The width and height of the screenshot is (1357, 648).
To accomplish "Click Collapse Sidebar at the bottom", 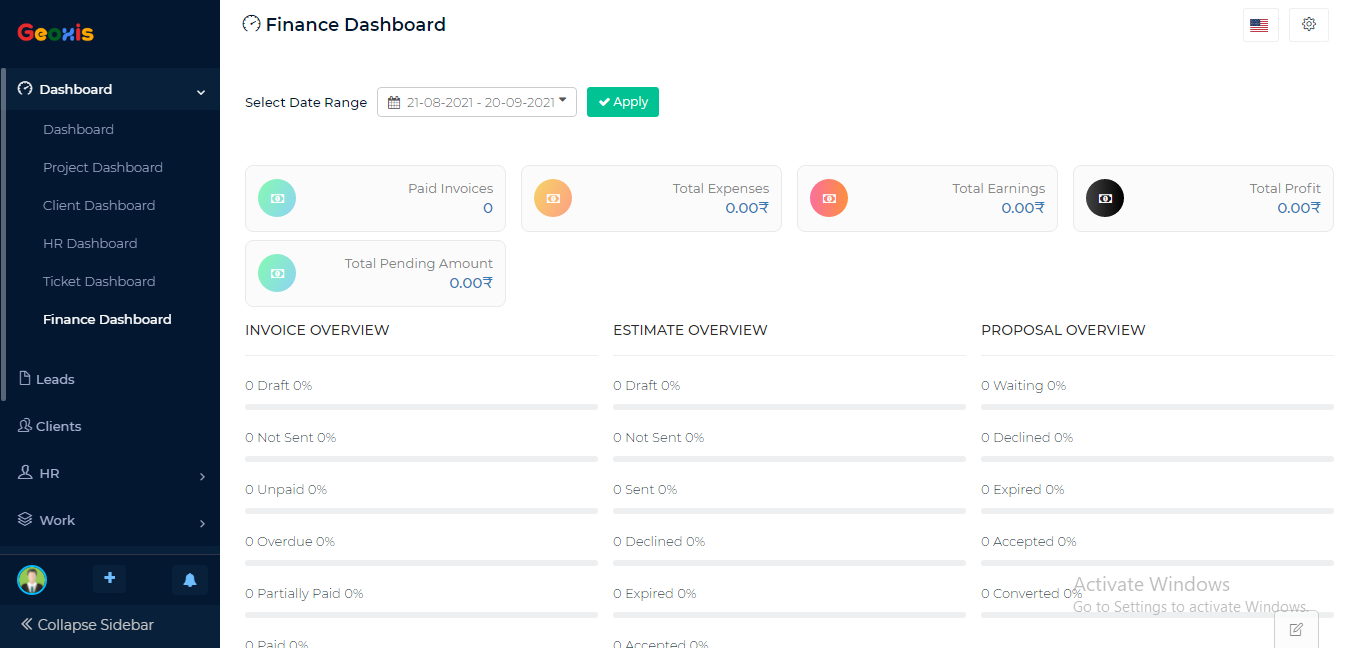I will tap(87, 625).
